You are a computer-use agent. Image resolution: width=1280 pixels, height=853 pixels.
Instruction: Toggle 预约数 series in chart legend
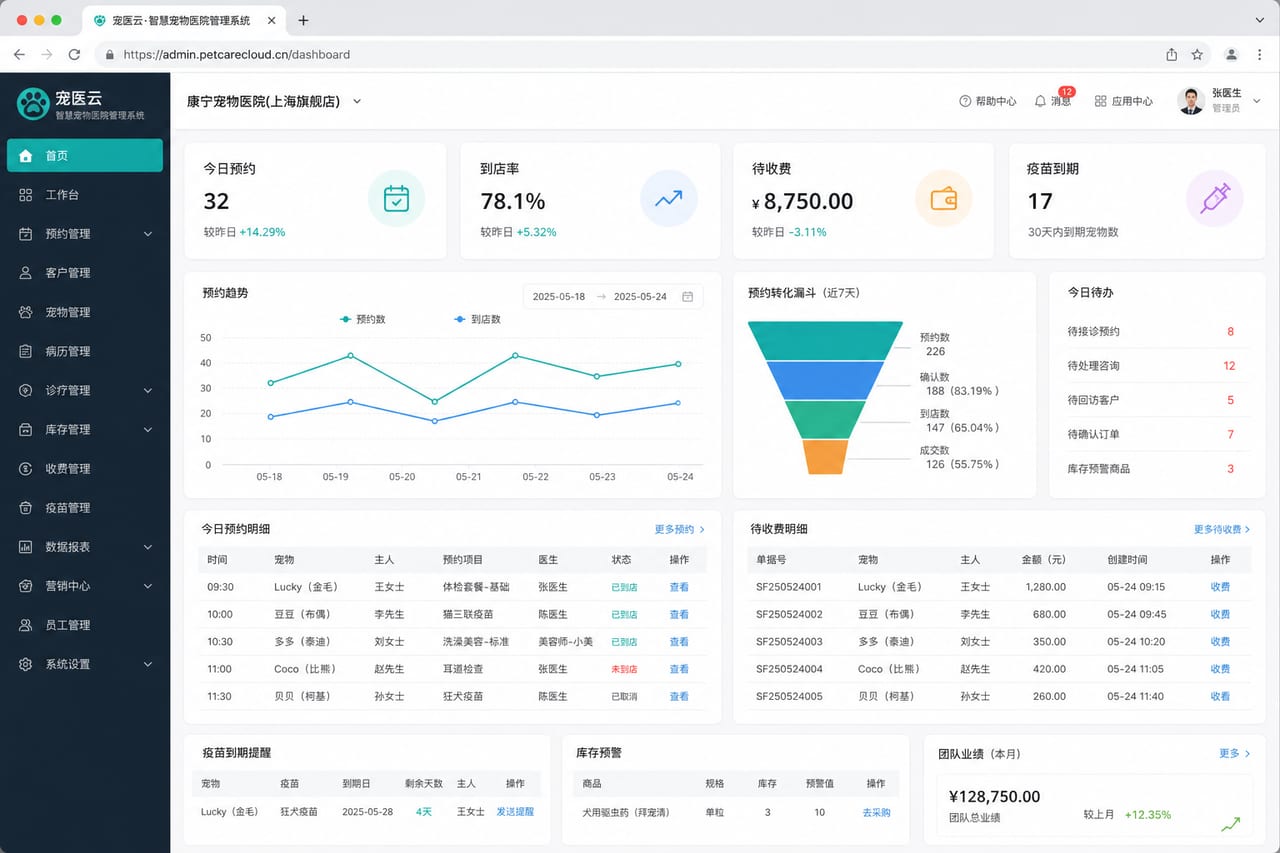pos(363,319)
